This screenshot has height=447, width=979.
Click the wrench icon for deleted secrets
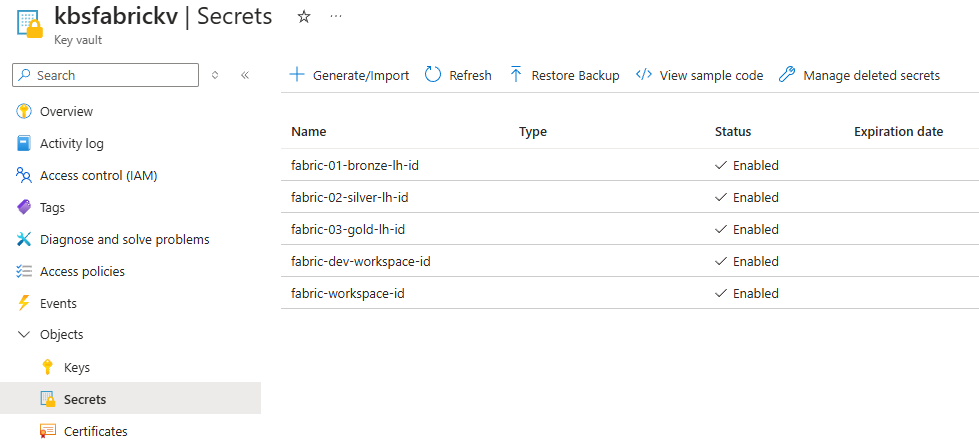coord(787,75)
